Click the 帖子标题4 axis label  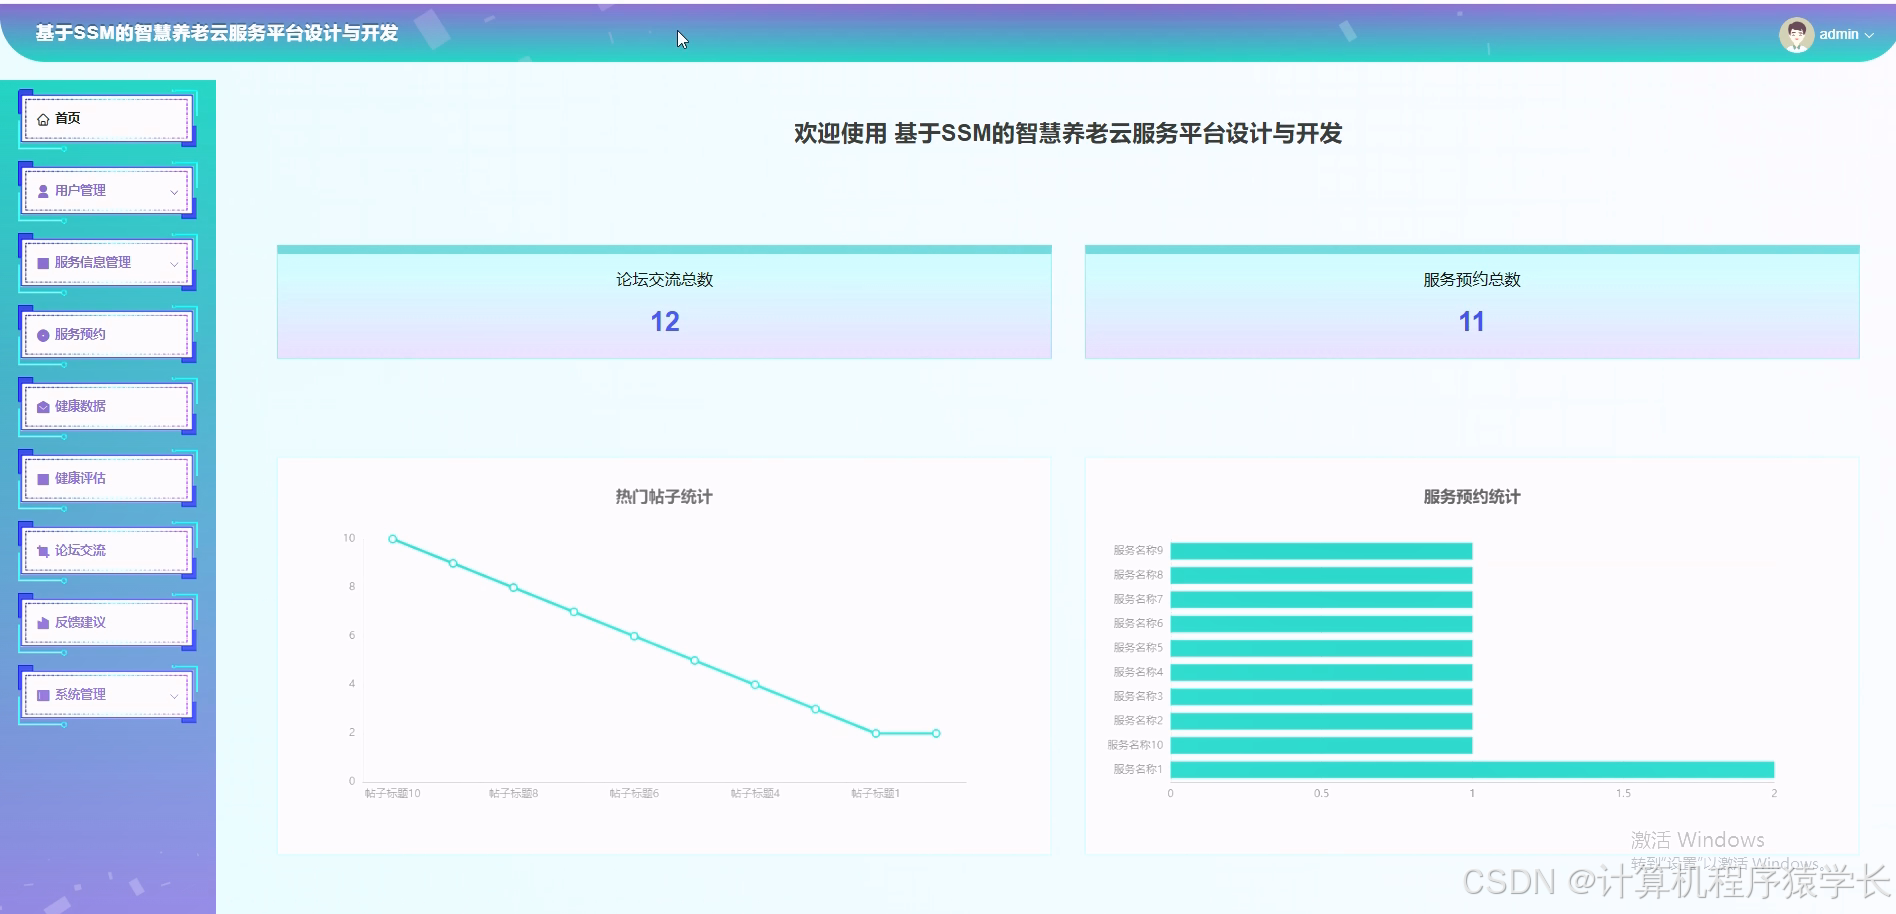point(755,793)
